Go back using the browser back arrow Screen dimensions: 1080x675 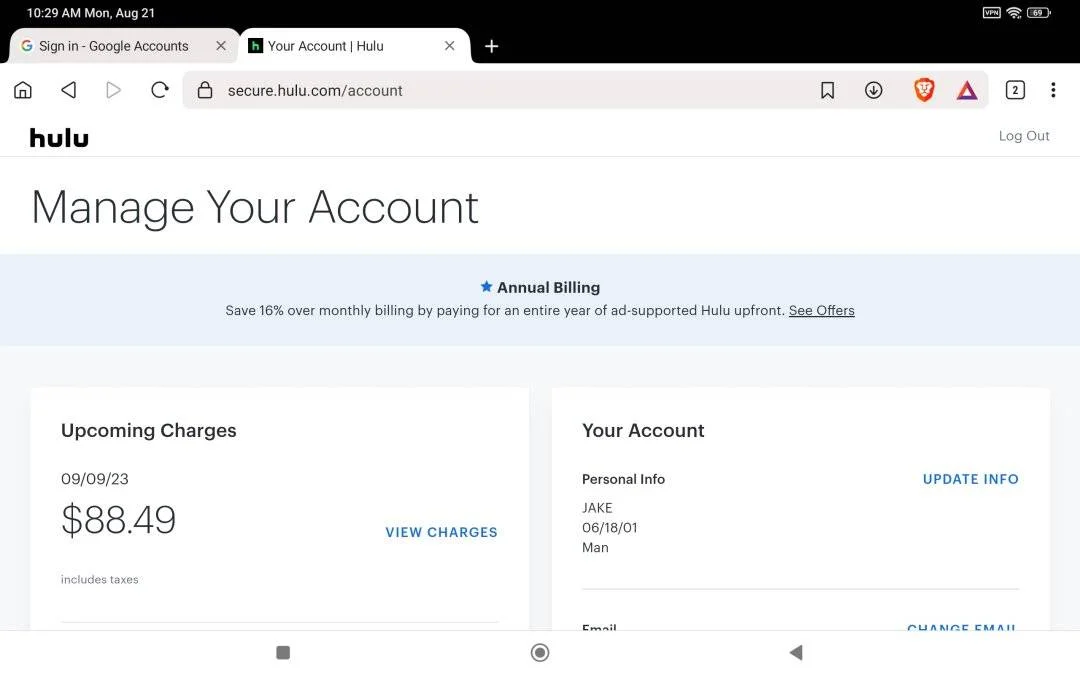point(68,90)
